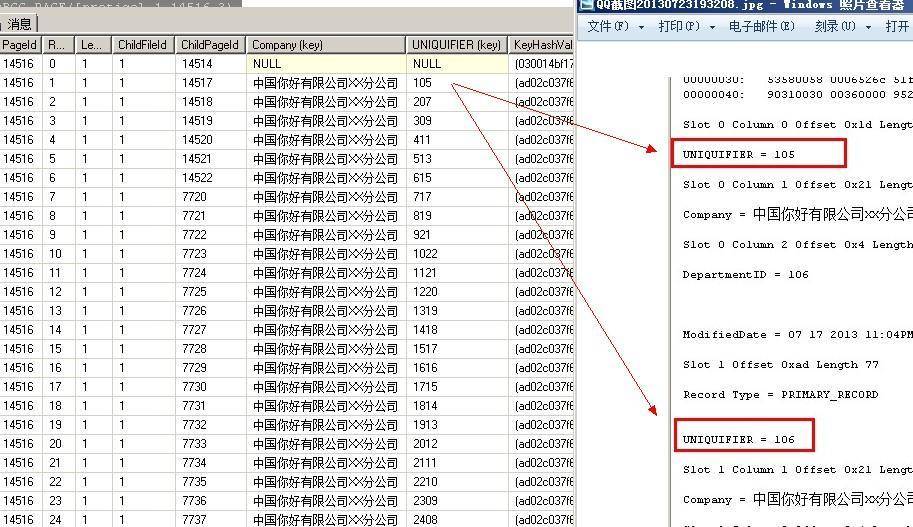The width and height of the screenshot is (913, 527).
Task: Select ChildPageId cell 7731
Action: [x=210, y=406]
